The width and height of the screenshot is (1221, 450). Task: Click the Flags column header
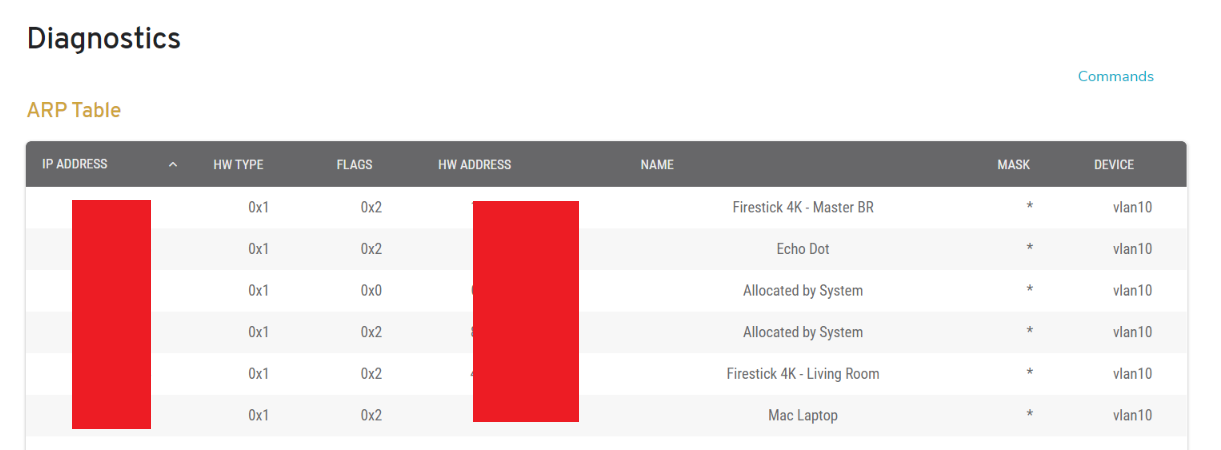tap(354, 165)
